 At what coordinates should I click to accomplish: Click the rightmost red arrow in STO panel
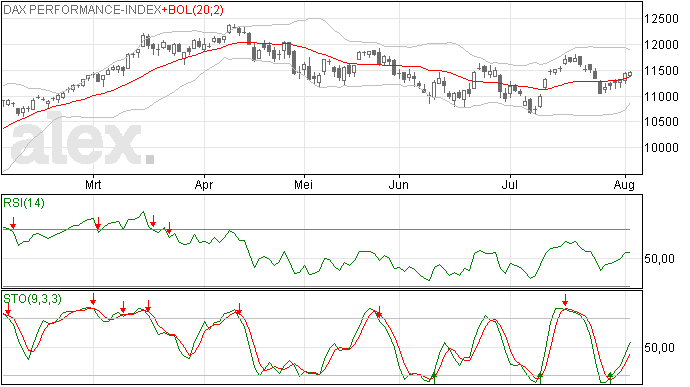point(565,301)
